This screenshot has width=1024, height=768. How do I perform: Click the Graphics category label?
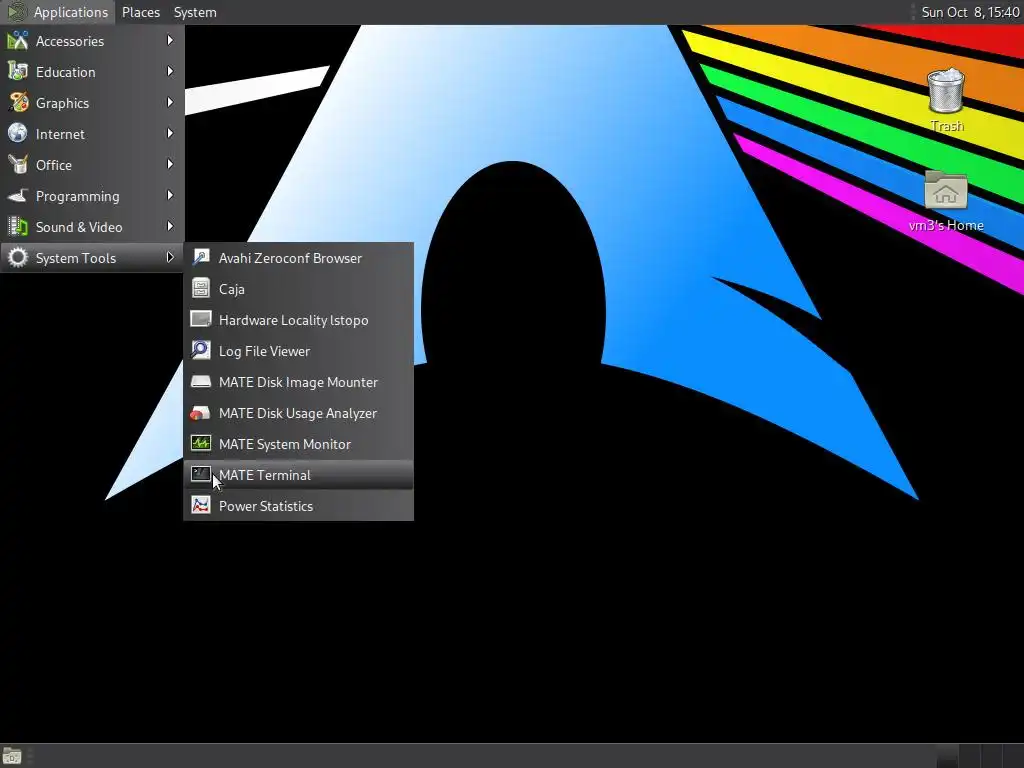point(63,103)
